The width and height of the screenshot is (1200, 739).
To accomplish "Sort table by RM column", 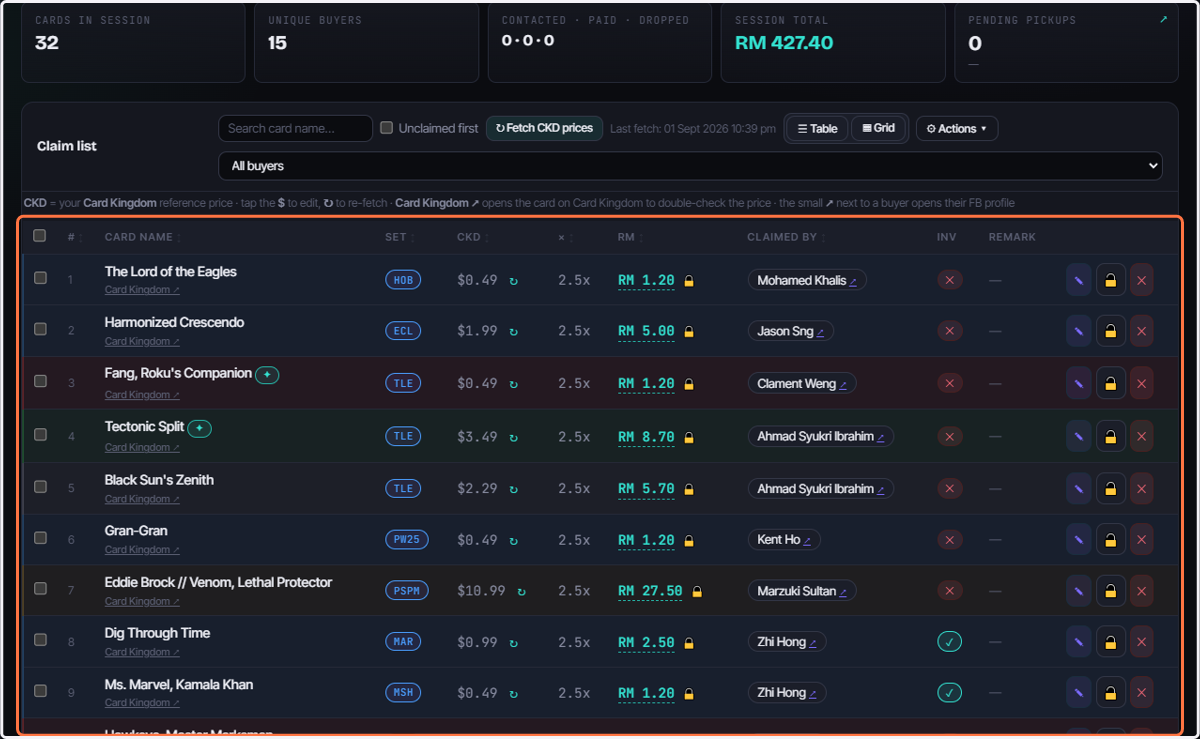I will [x=629, y=237].
